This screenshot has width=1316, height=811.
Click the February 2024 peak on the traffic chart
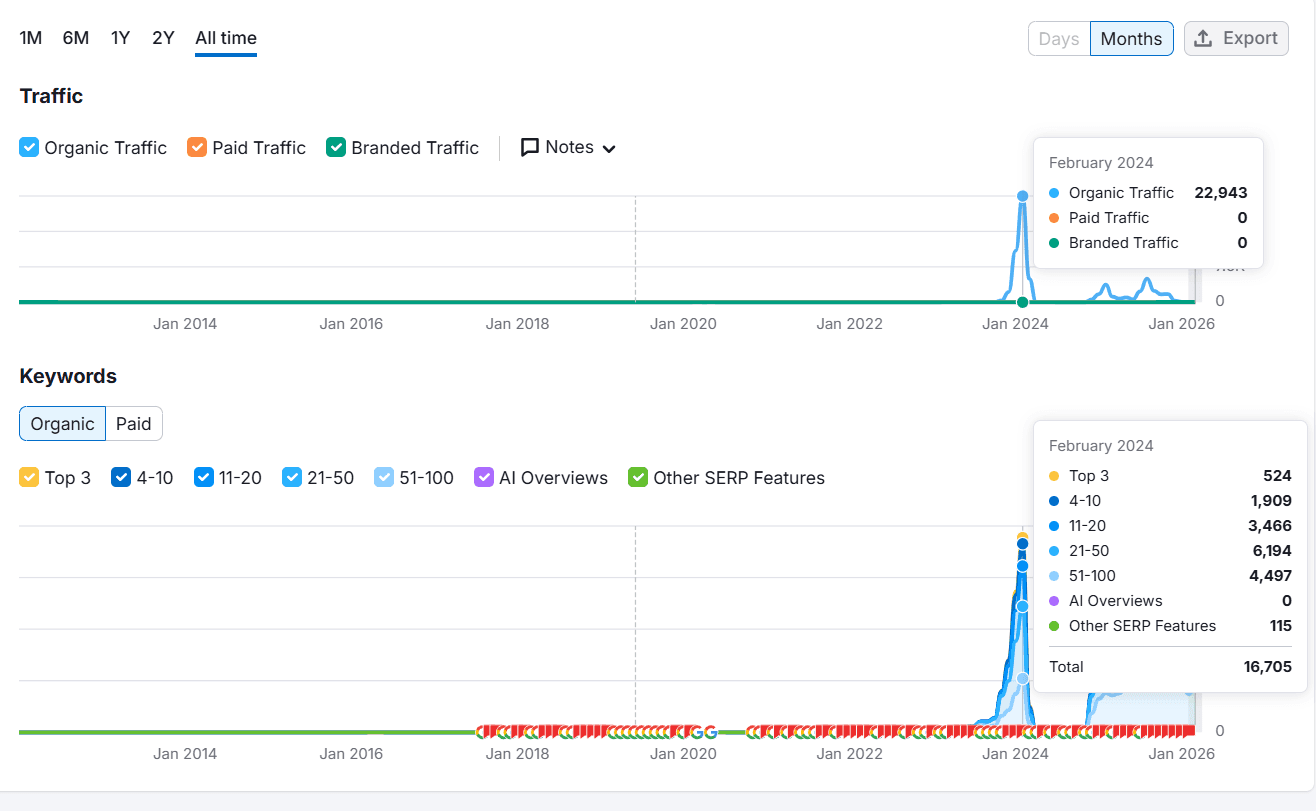pos(1022,196)
